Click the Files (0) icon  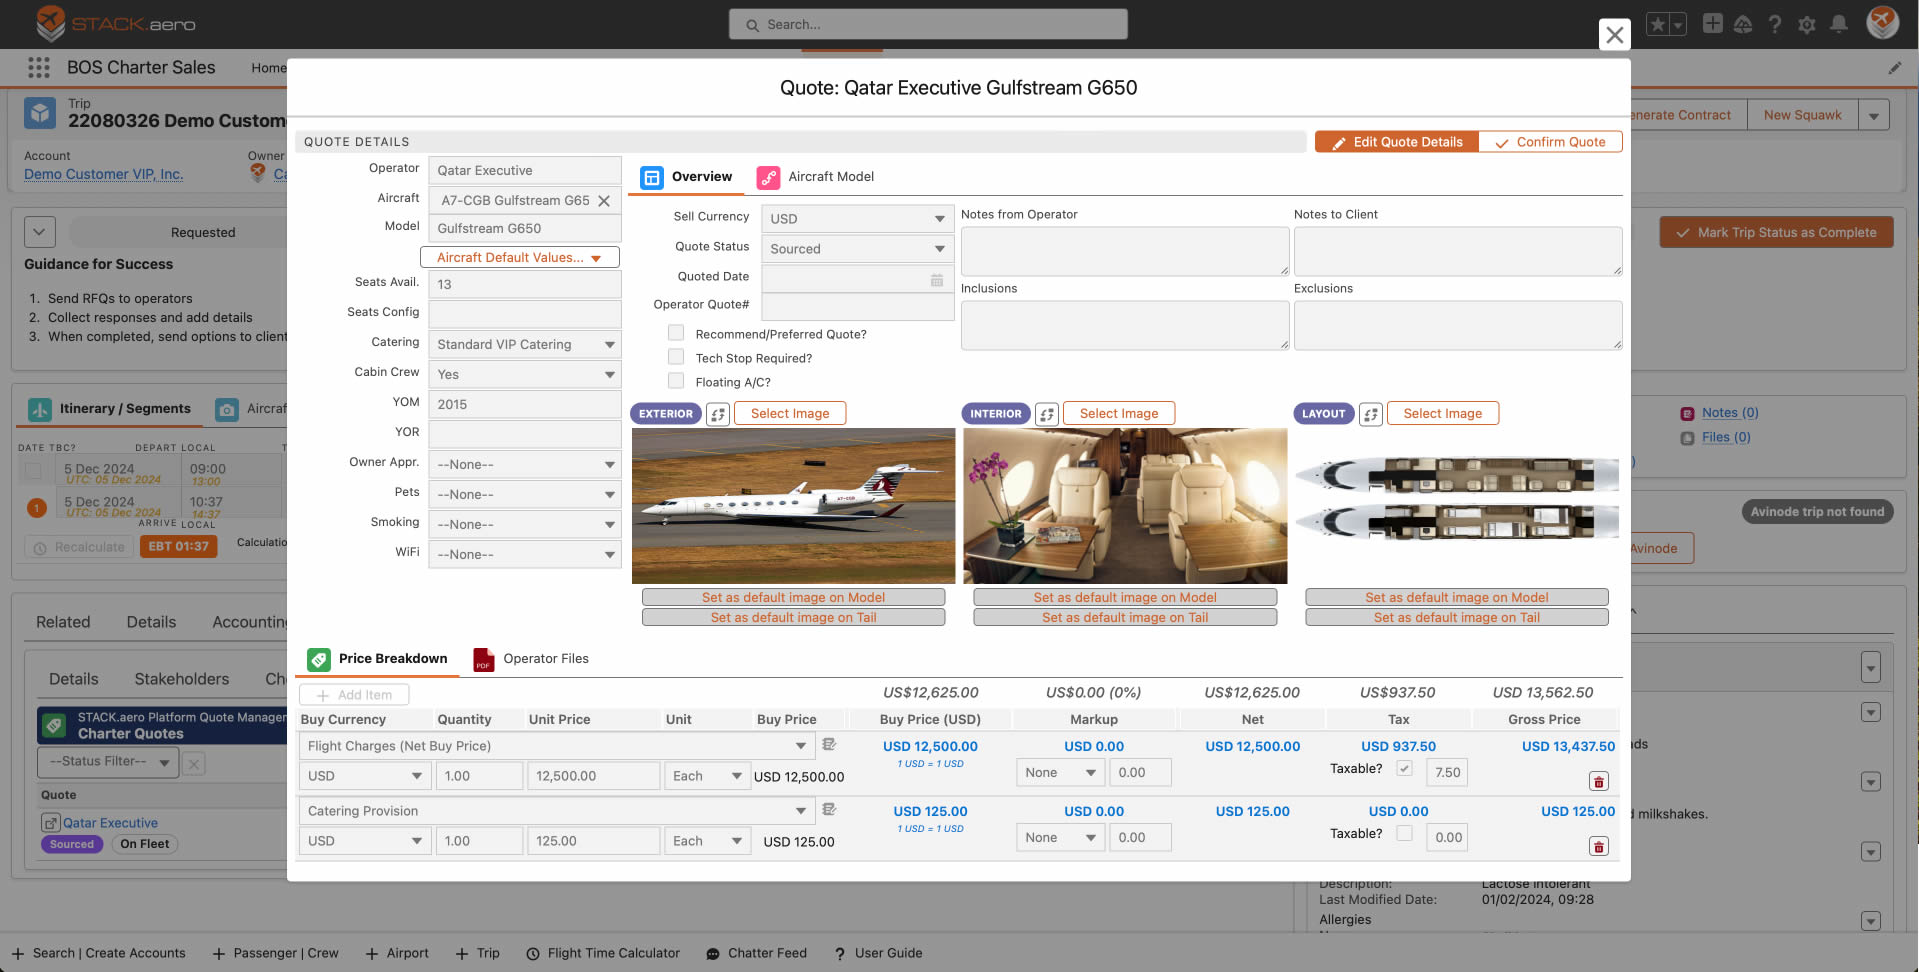pyautogui.click(x=1688, y=438)
